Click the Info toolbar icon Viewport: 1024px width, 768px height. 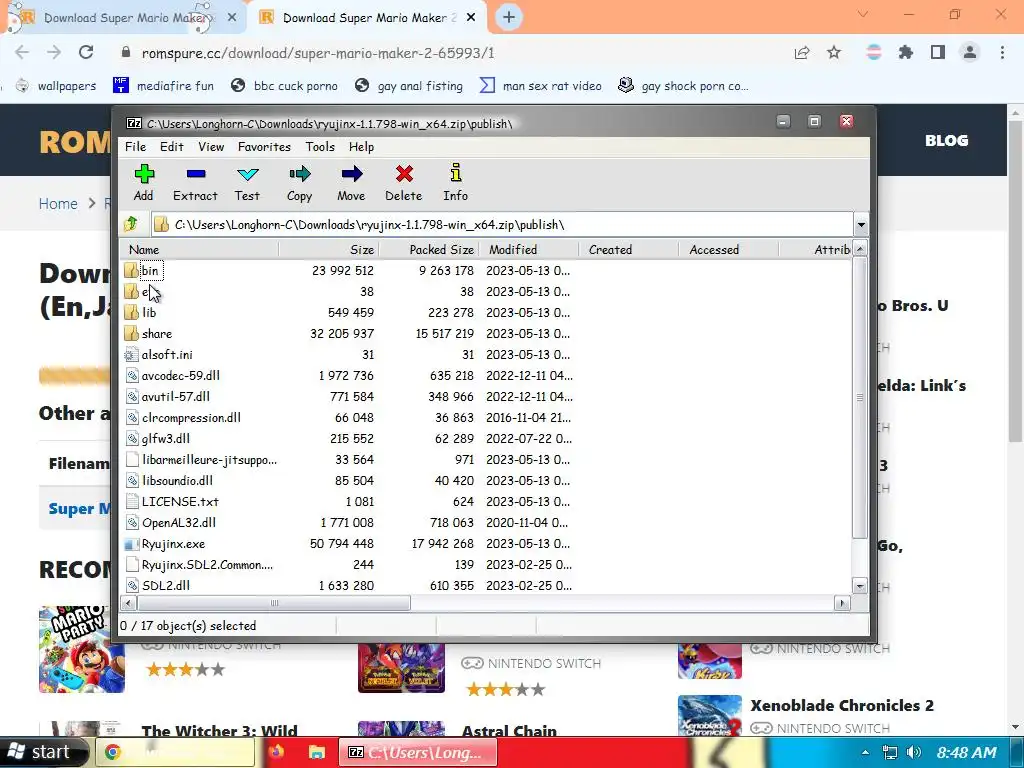click(455, 183)
